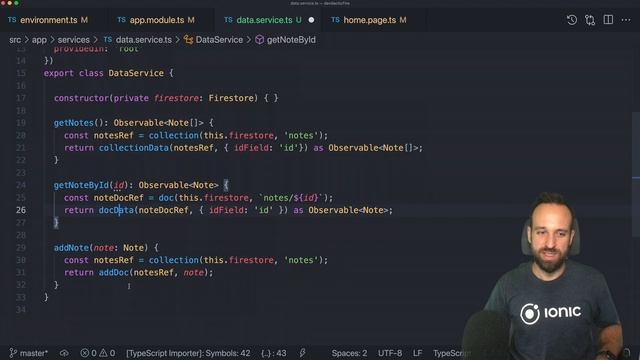Viewport: 640px width, 360px height.
Task: Click line number 15 in the gutter
Action: pyautogui.click(x=21, y=73)
